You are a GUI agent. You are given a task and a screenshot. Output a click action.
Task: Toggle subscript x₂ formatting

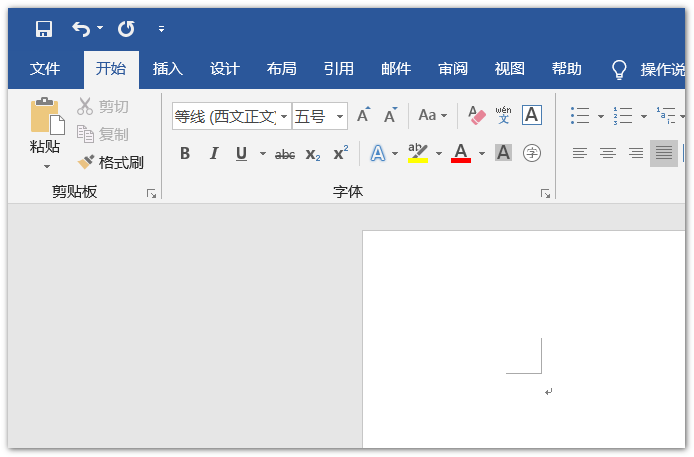(313, 154)
